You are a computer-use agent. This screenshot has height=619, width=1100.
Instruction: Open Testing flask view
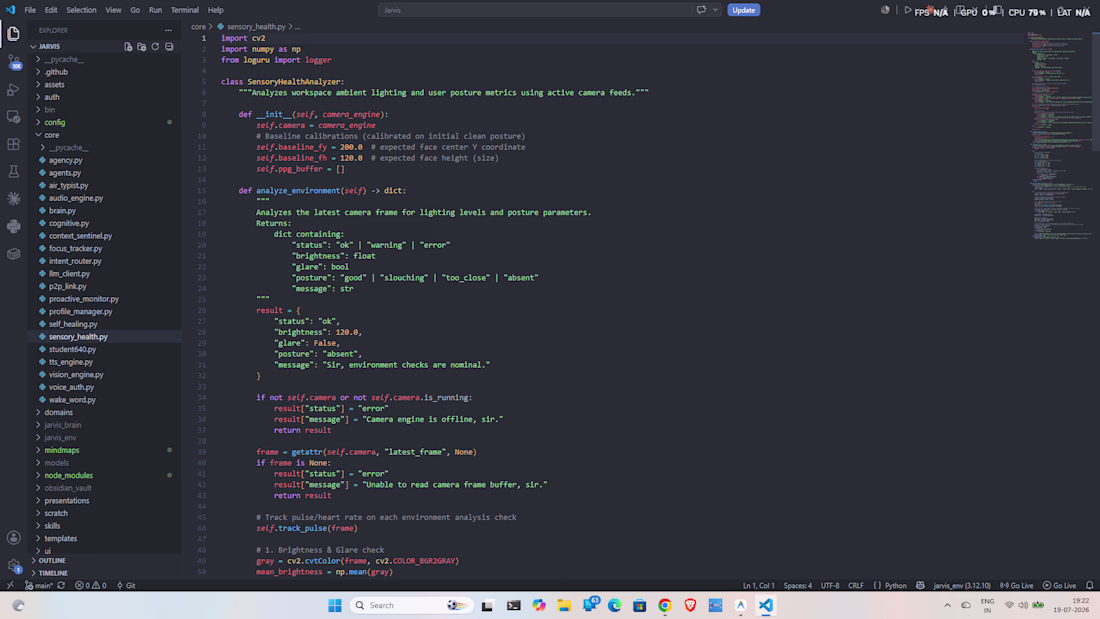pyautogui.click(x=13, y=171)
